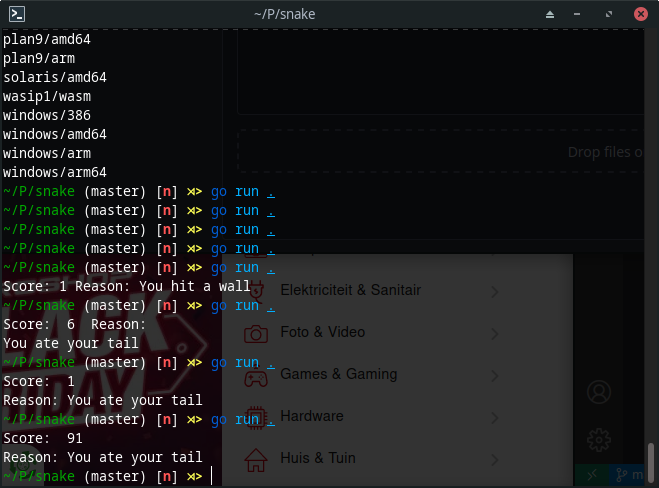The width and height of the screenshot is (659, 488).
Task: Select the Games & Gaming category label
Action: tap(338, 374)
